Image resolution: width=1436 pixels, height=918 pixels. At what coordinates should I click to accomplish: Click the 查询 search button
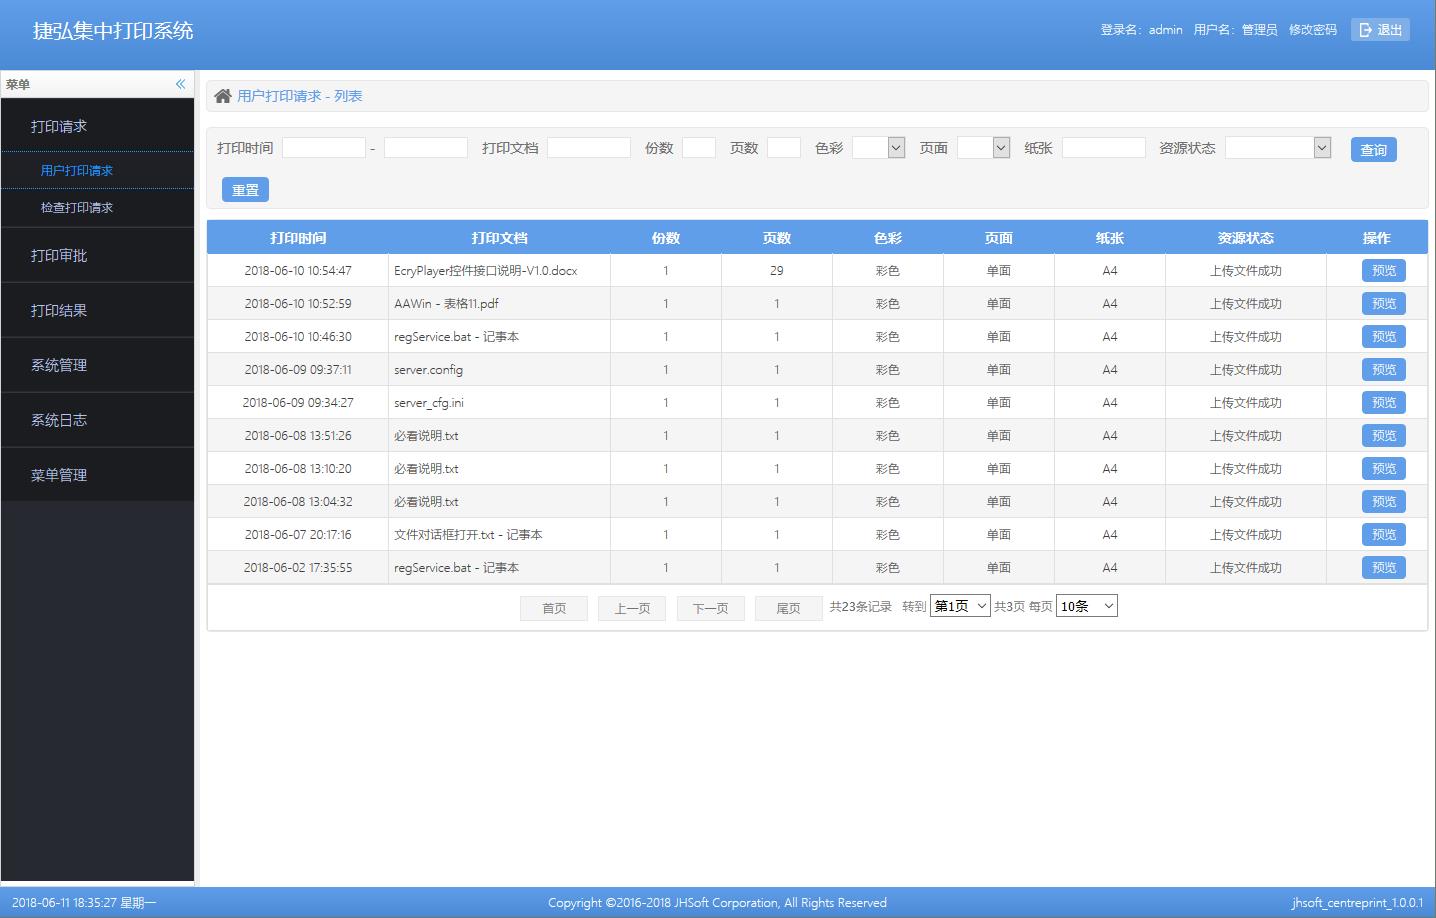(x=1373, y=150)
